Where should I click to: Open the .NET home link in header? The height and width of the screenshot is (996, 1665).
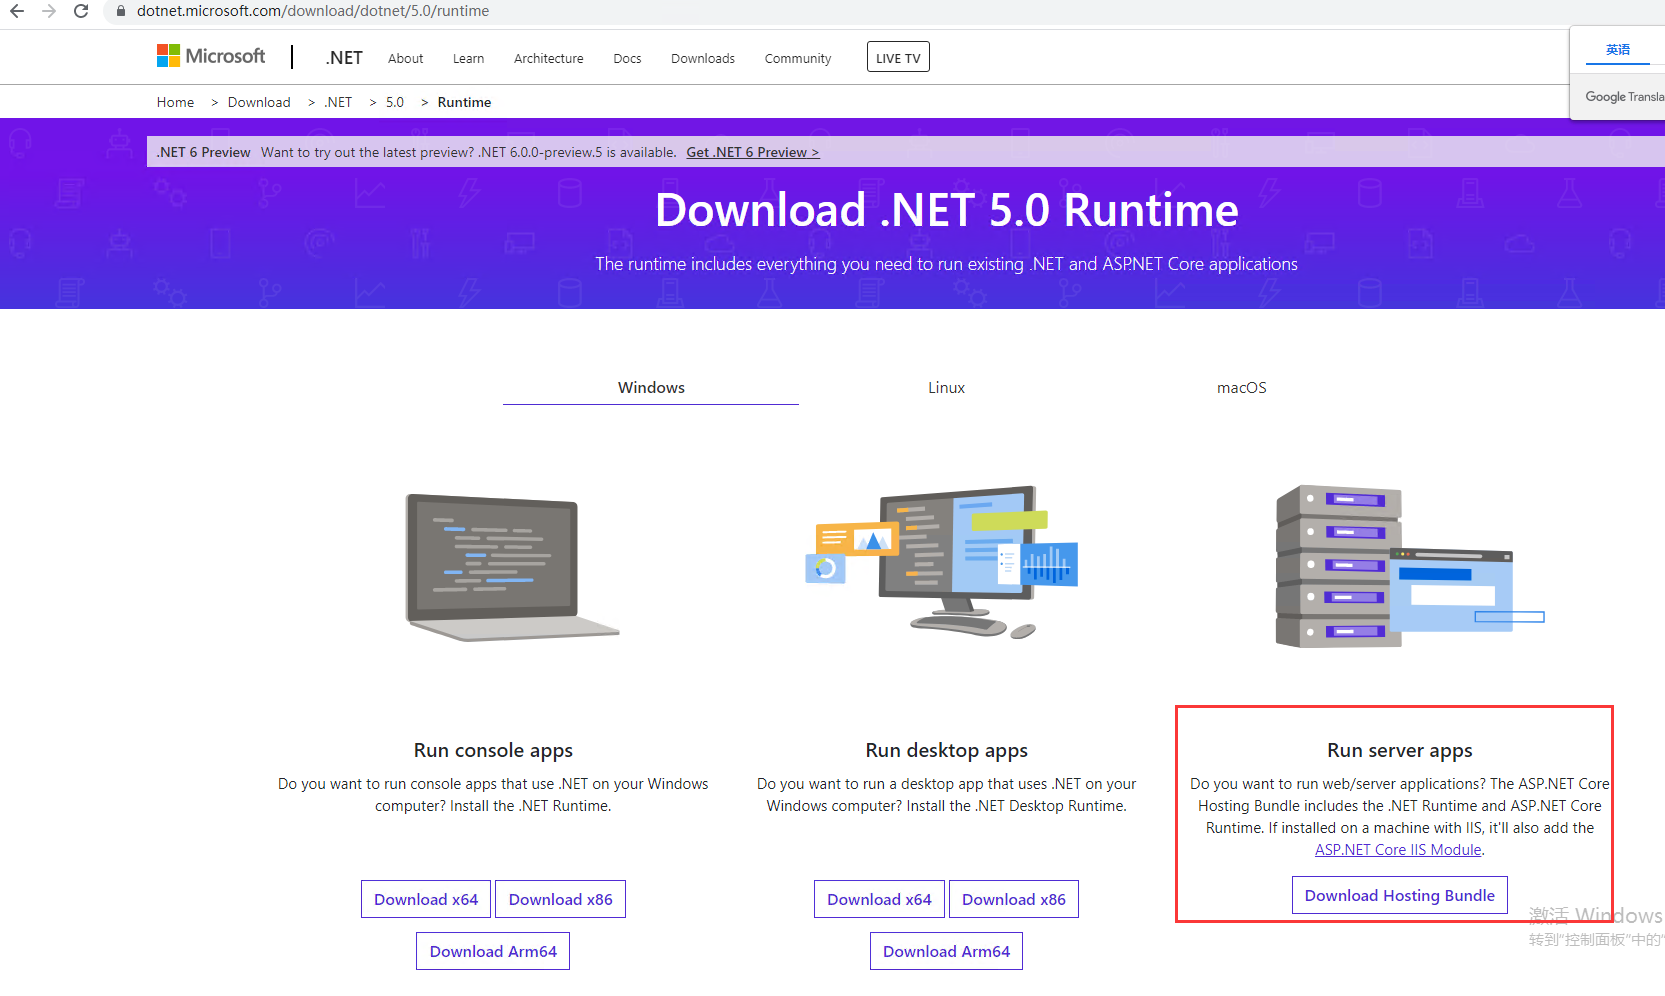344,58
